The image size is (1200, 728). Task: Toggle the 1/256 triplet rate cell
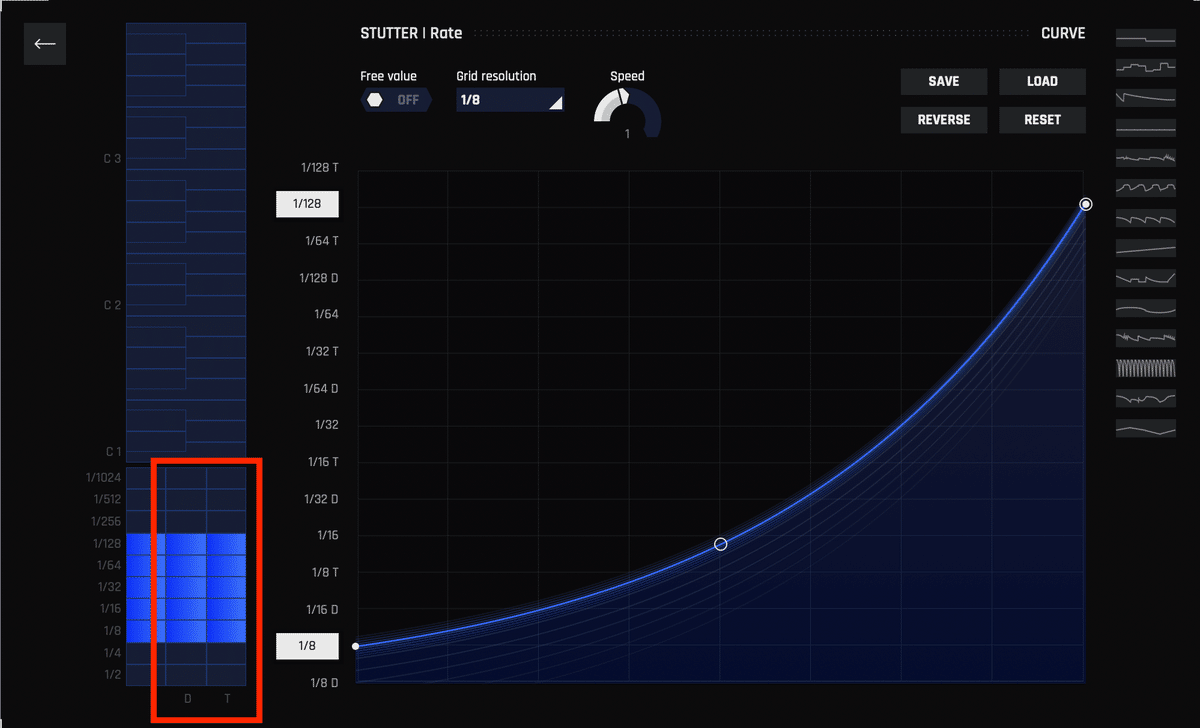[226, 522]
